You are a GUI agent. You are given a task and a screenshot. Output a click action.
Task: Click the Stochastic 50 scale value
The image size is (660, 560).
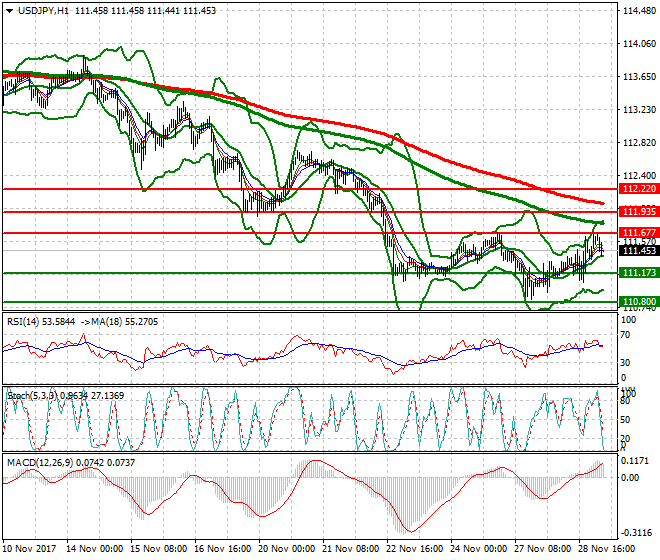pos(625,420)
